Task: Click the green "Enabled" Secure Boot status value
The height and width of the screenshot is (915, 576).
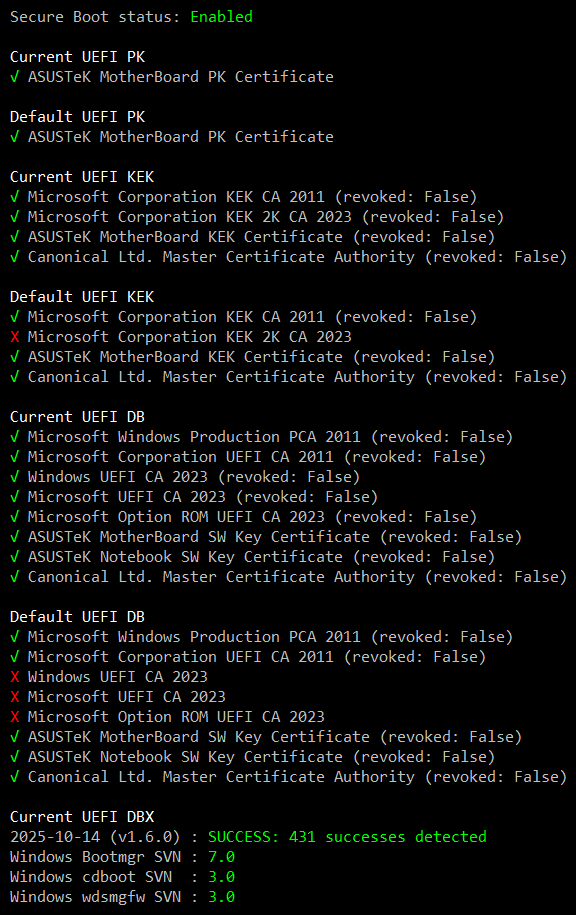Action: point(221,17)
